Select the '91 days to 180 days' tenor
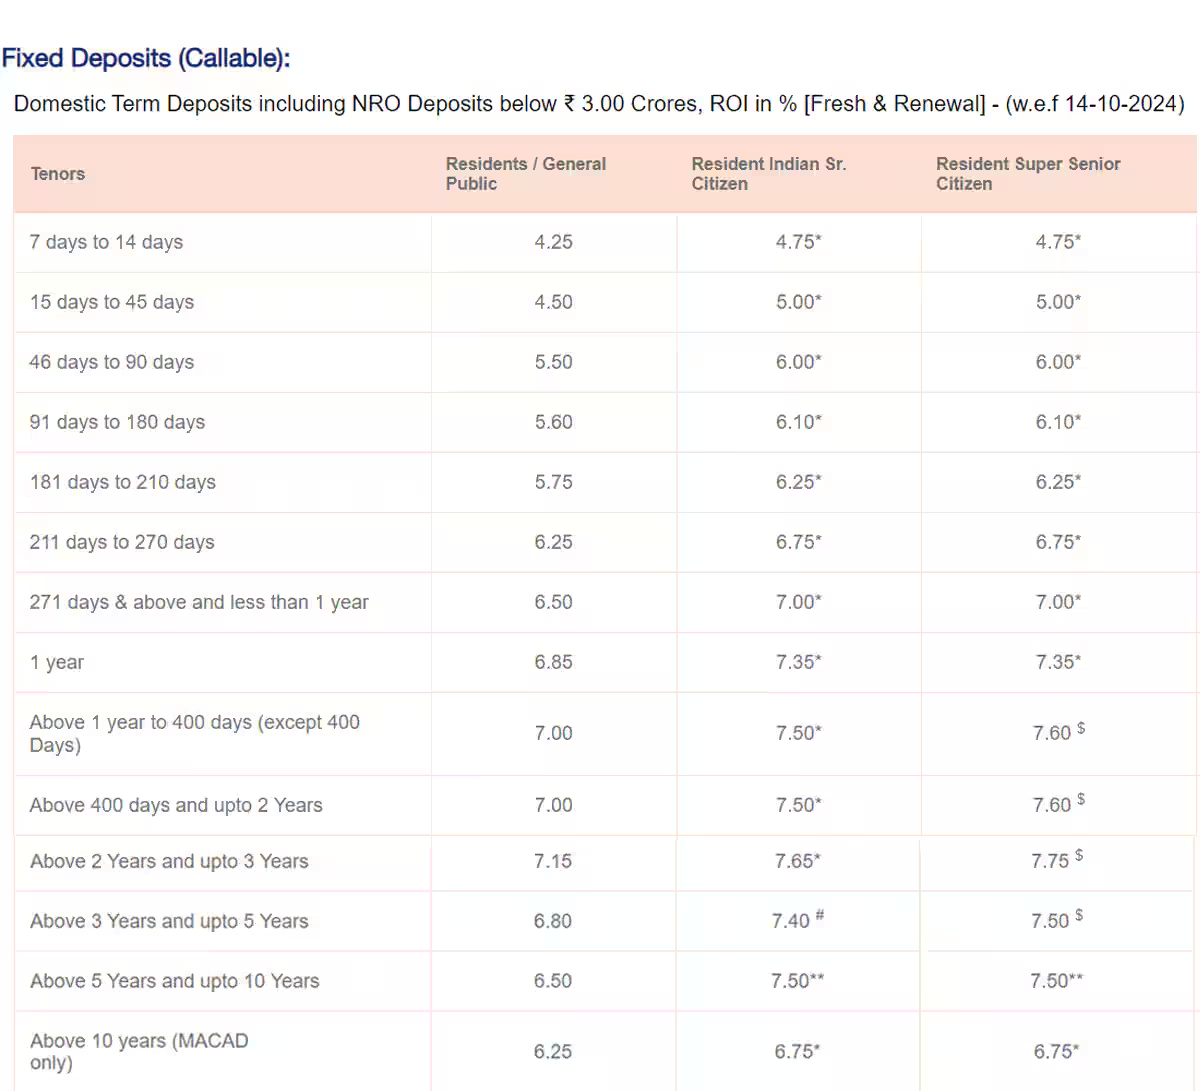1200x1091 pixels. coord(117,422)
